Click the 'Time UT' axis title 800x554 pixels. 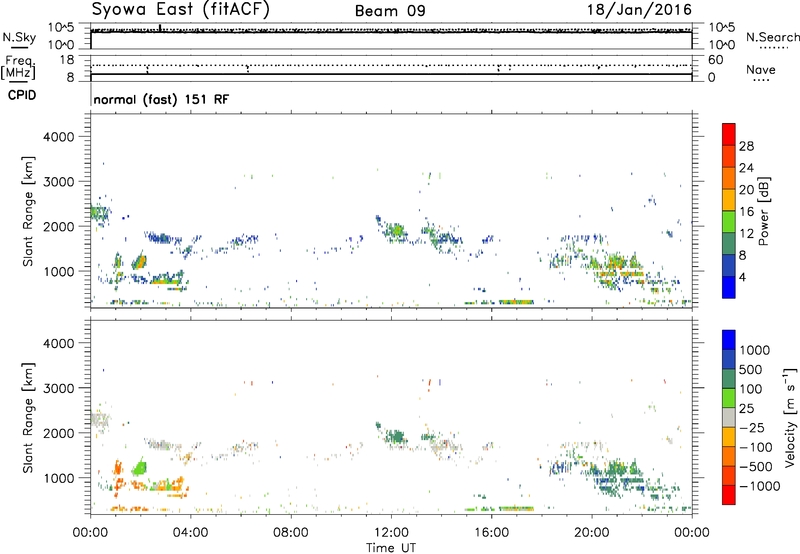point(391,548)
